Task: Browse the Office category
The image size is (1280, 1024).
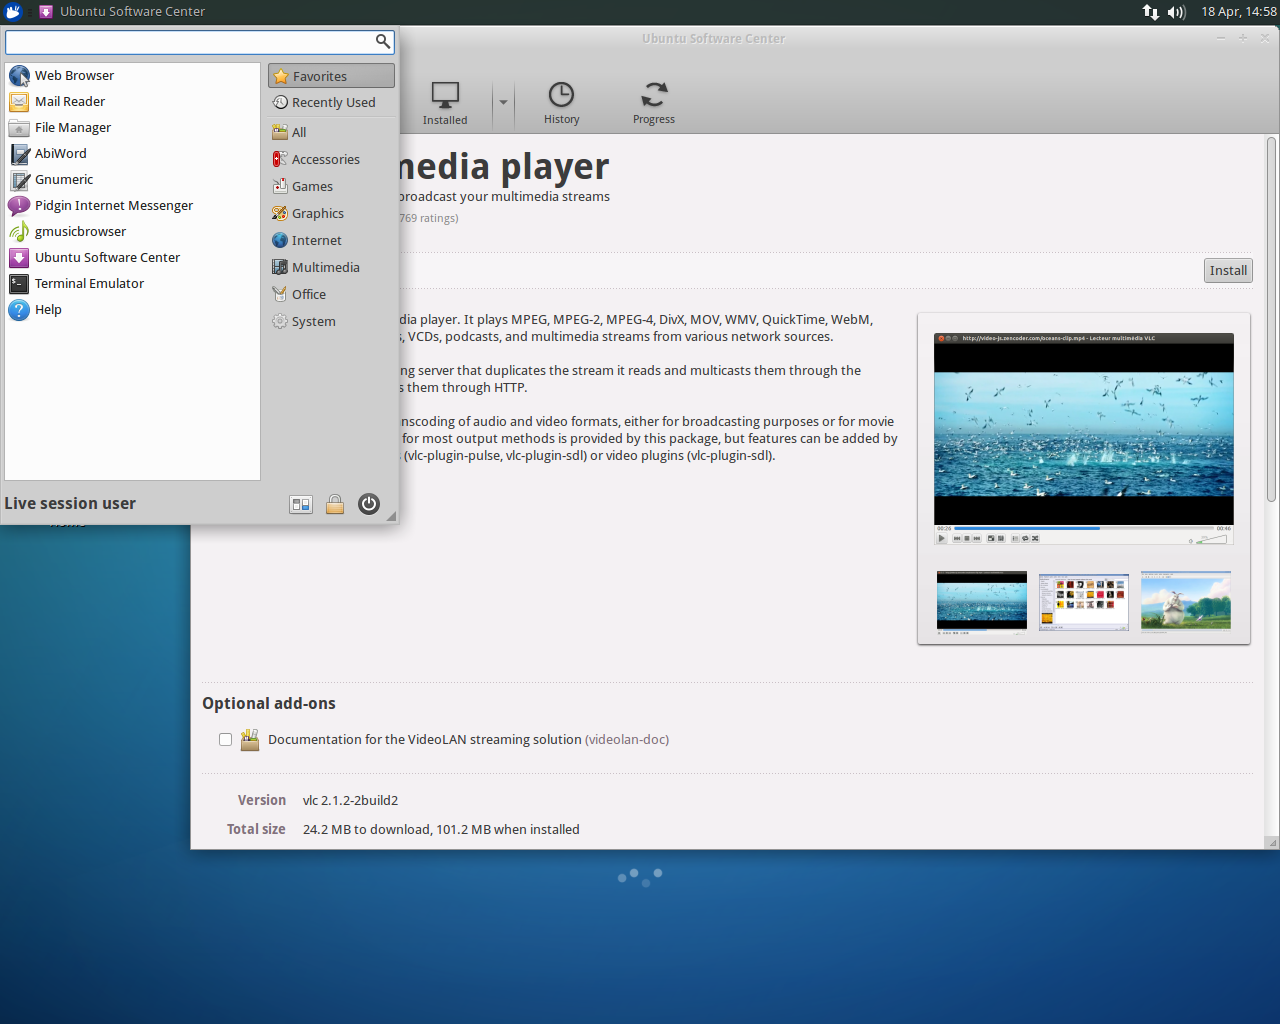Action: coord(331,294)
